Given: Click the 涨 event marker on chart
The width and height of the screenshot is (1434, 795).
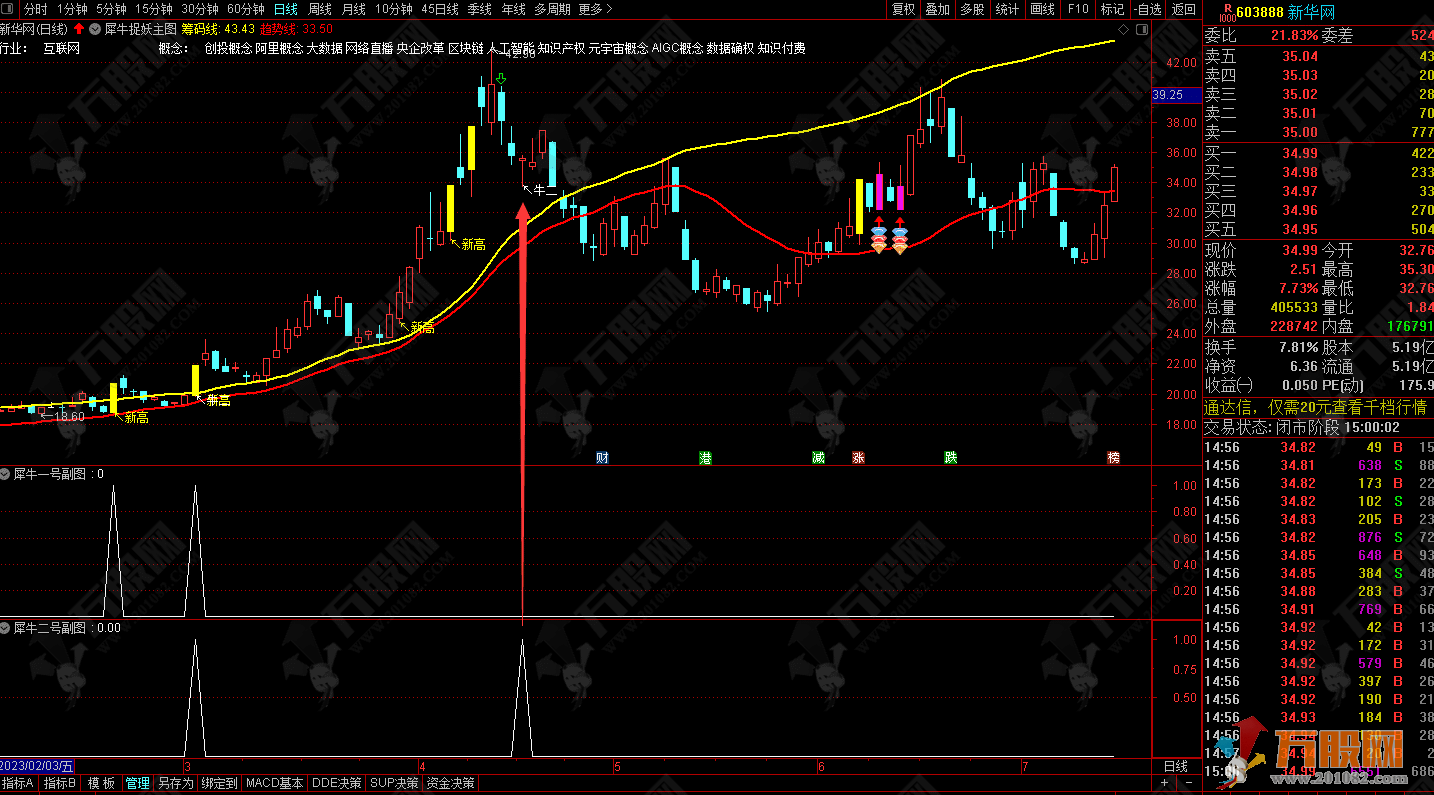Looking at the screenshot, I should point(858,458).
